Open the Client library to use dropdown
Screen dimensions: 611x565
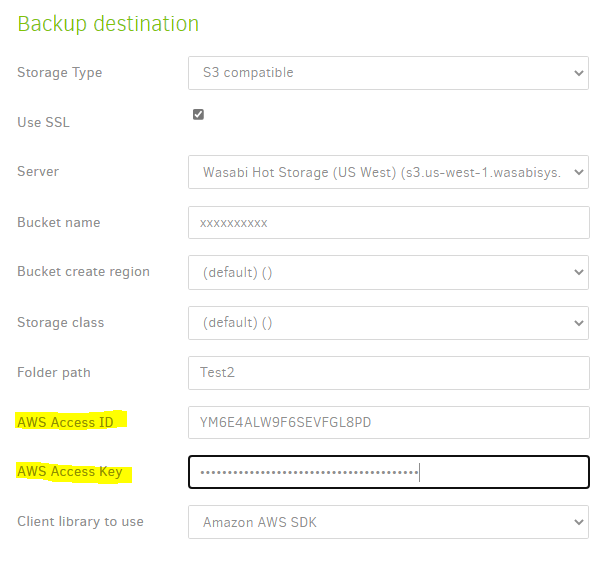click(388, 522)
